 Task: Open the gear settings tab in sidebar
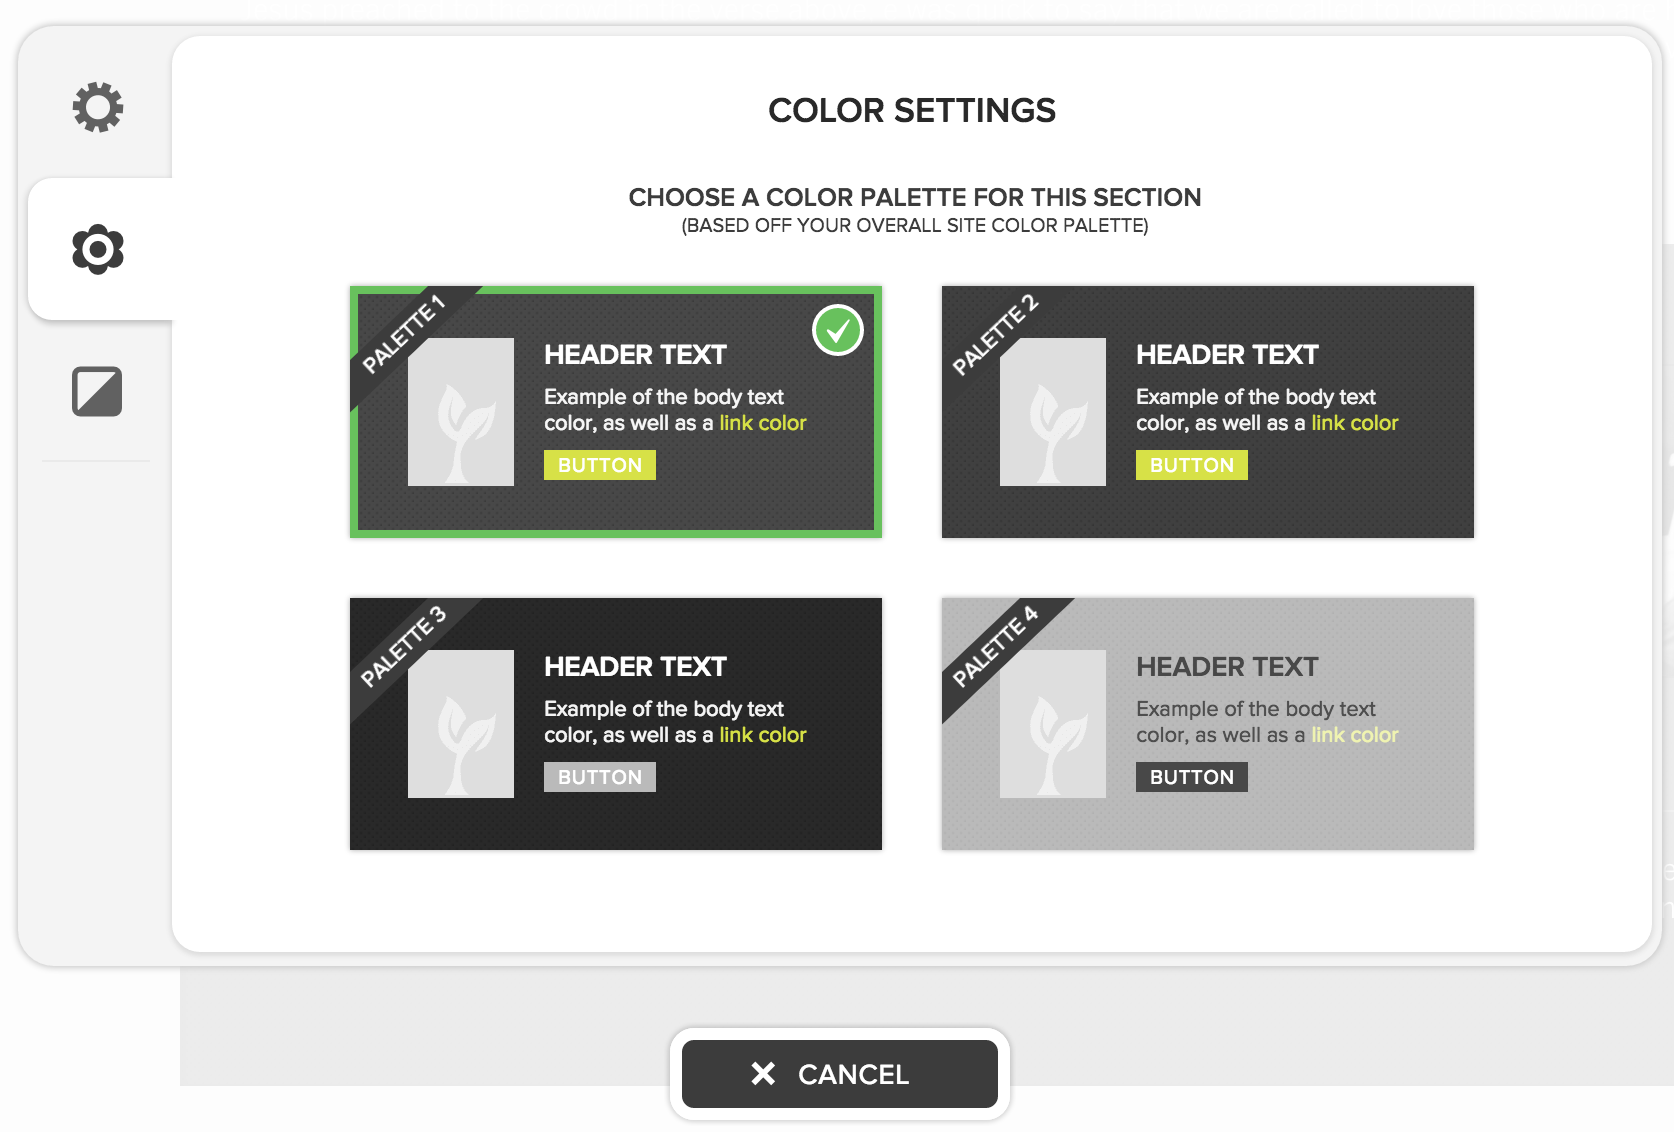(98, 107)
